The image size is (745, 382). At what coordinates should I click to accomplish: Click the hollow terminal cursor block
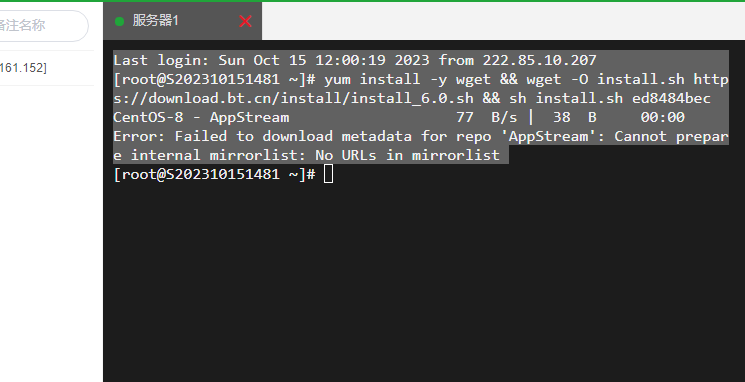pyautogui.click(x=328, y=174)
